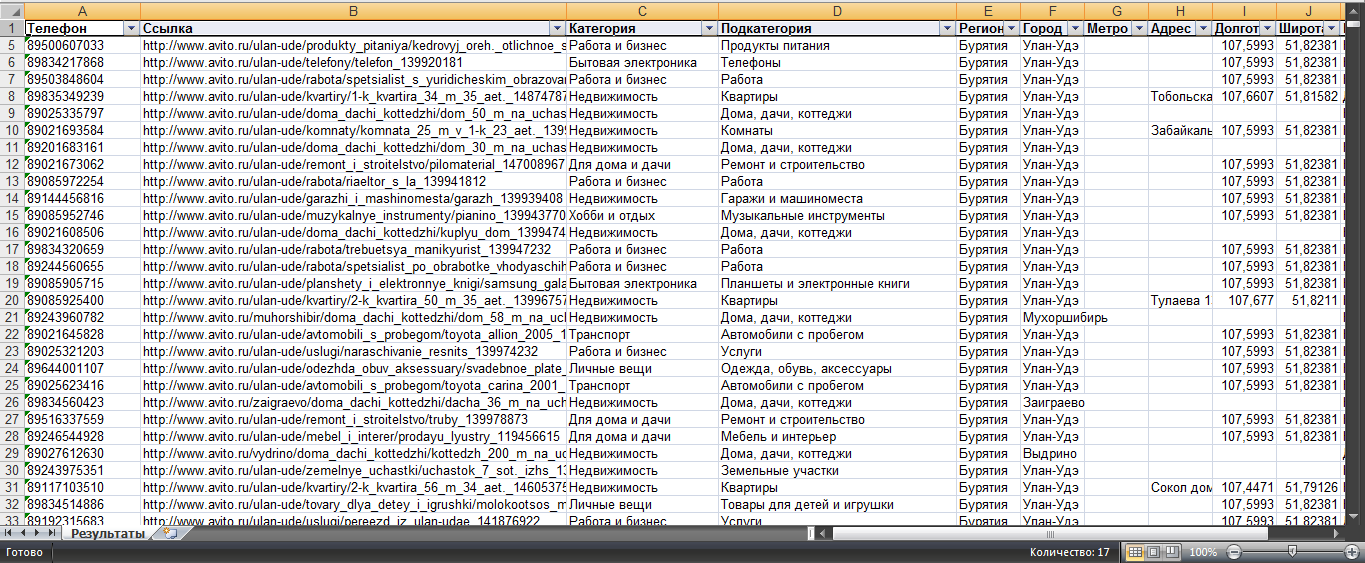
Task: Select row 20 header
Action: tap(11, 300)
